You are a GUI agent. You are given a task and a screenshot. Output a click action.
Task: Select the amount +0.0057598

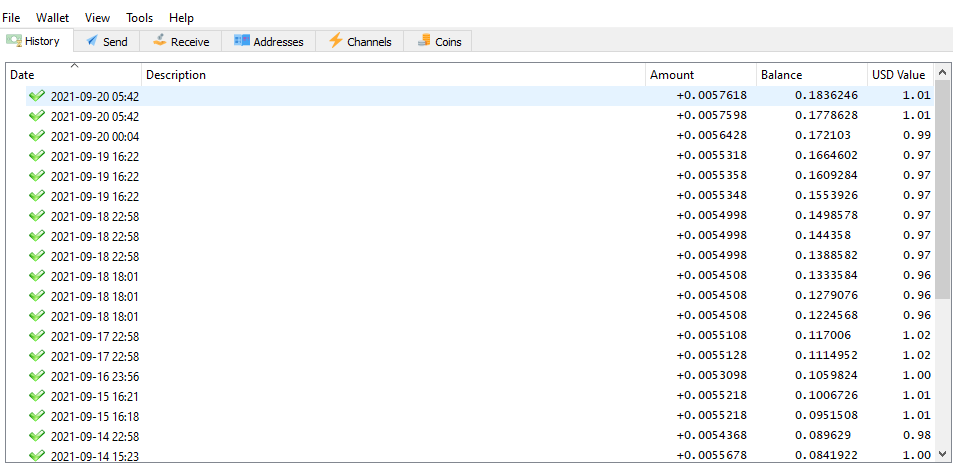[712, 116]
